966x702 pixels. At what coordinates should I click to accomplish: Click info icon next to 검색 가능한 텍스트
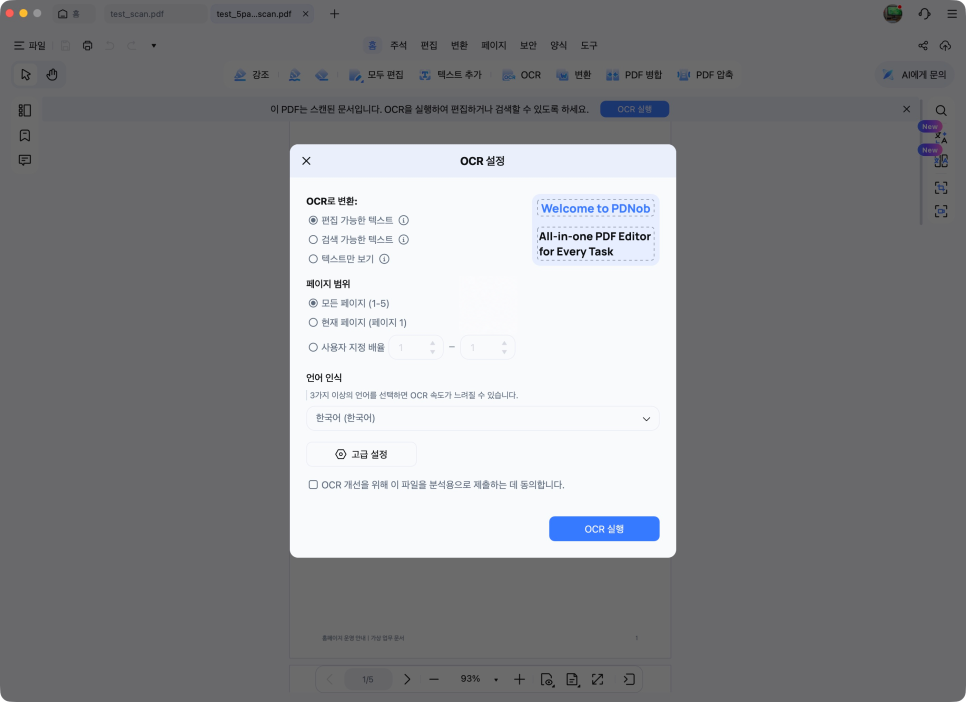tap(404, 239)
